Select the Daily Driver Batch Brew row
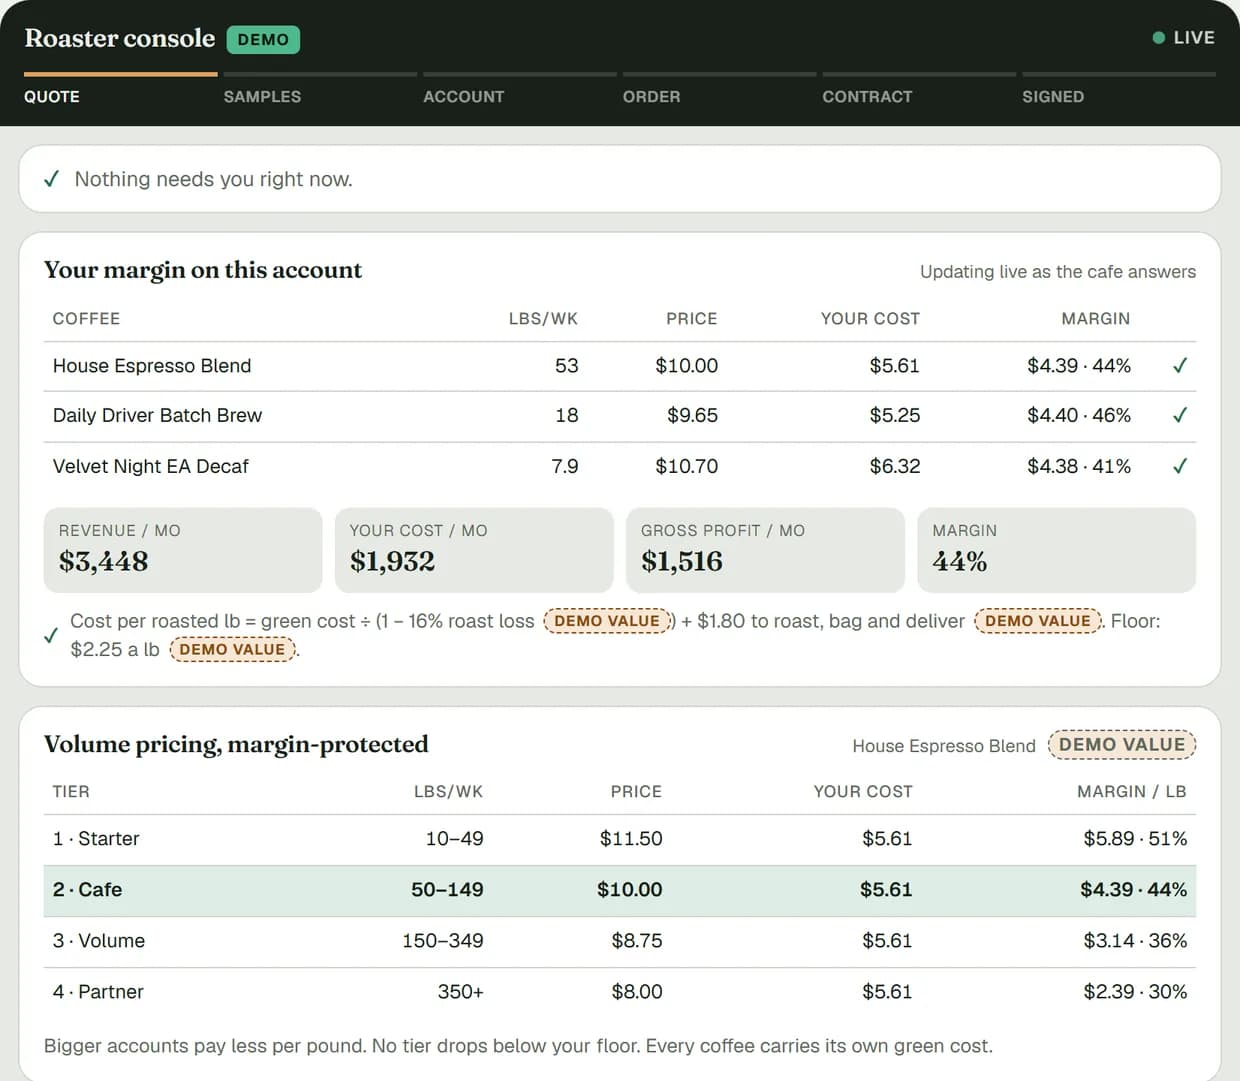Screen dimensions: 1240x1081 [x=620, y=416]
